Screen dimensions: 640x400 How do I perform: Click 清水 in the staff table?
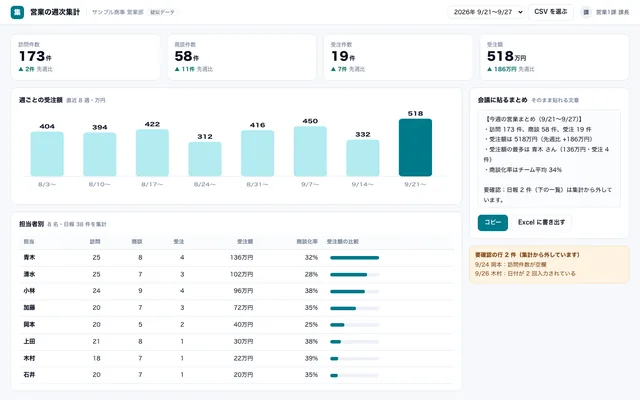[29, 274]
